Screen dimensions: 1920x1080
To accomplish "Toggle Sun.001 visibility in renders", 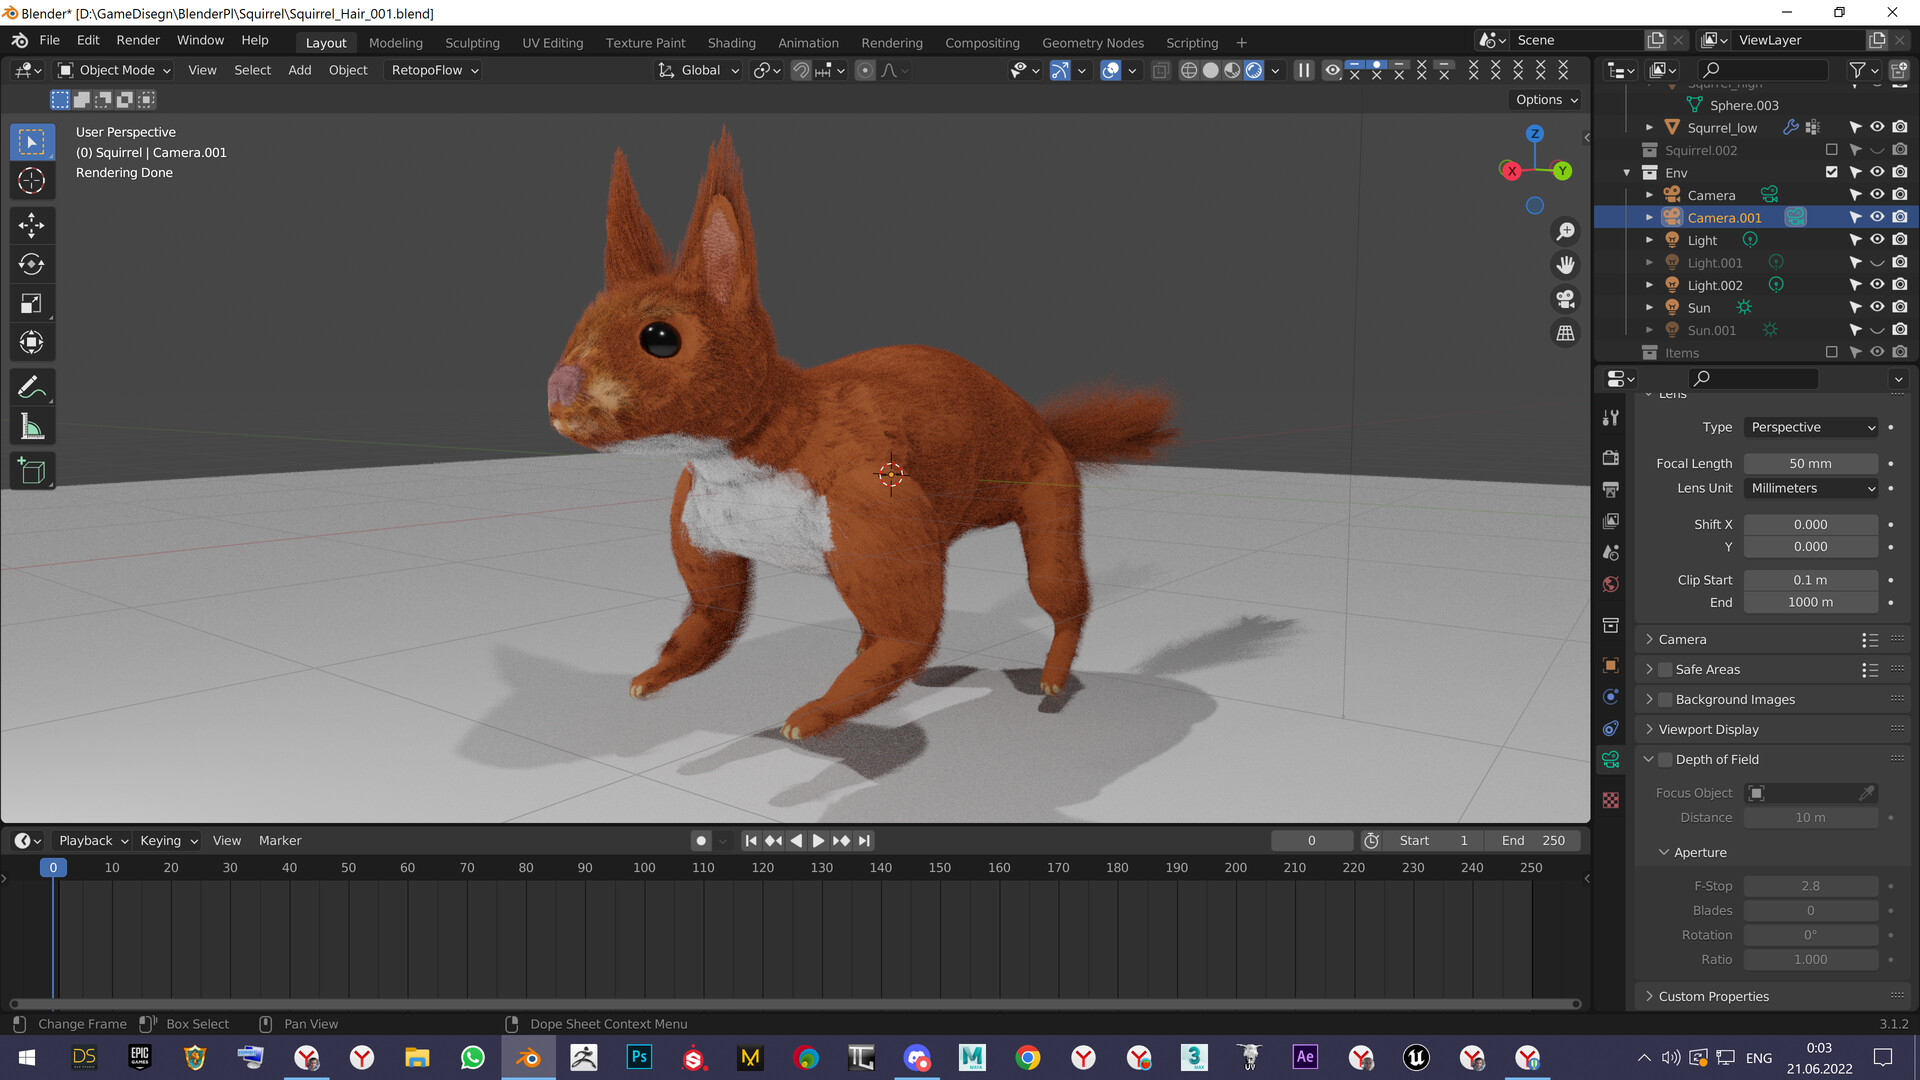I will [1901, 330].
